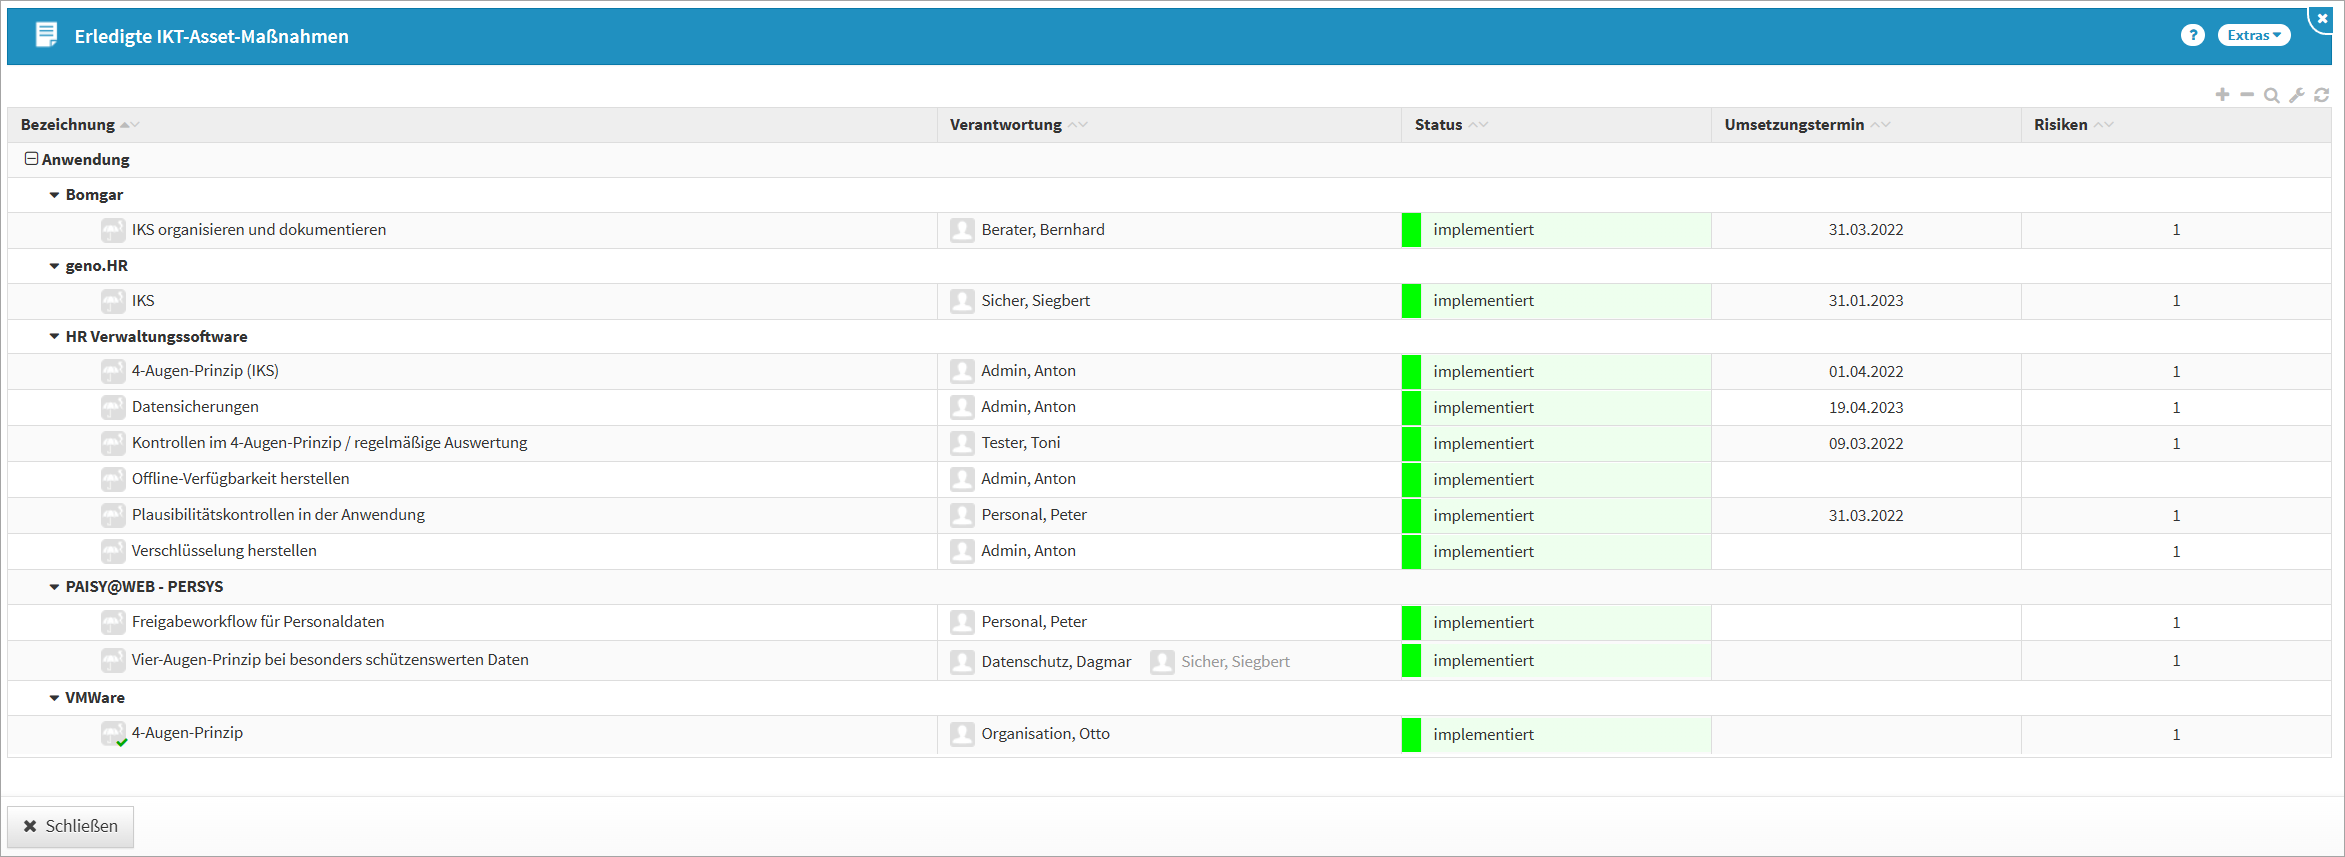Open the Extras dropdown menu
Image resolution: width=2345 pixels, height=857 pixels.
tap(2253, 36)
